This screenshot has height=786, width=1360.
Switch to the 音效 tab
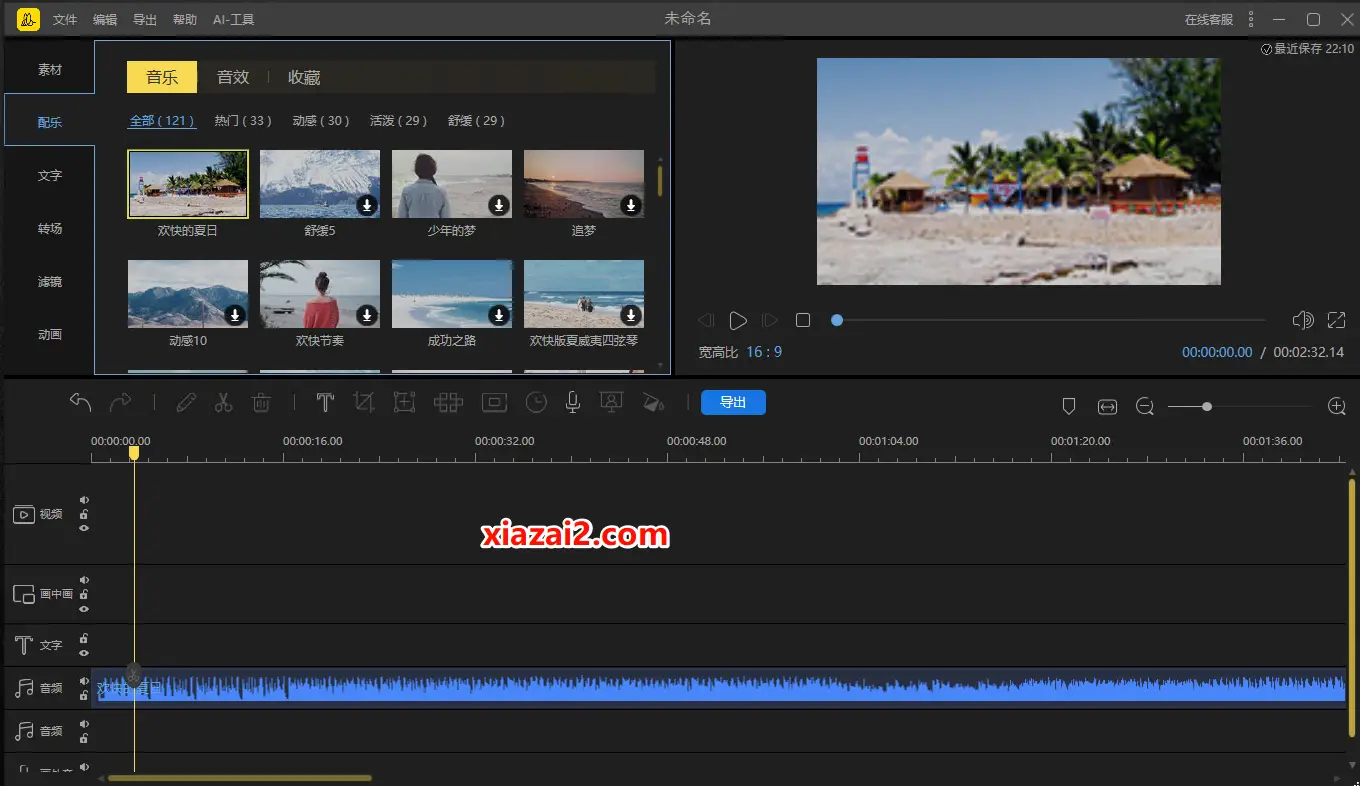(x=233, y=77)
